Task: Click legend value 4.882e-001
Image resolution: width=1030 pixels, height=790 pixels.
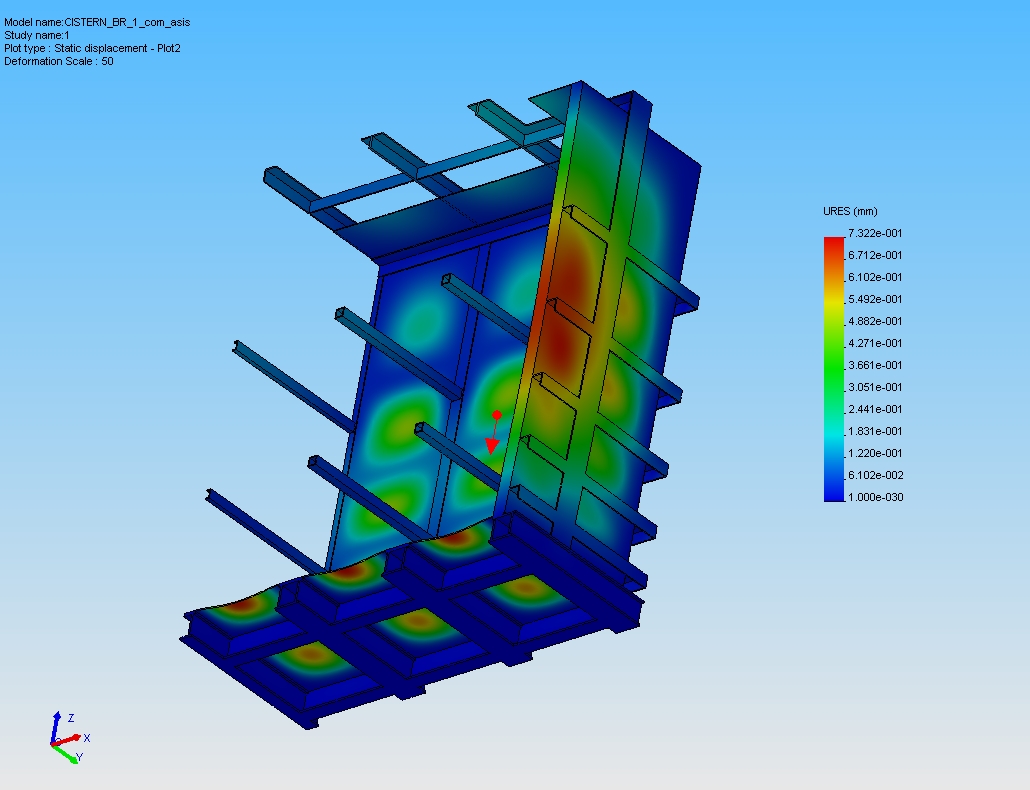Action: (875, 321)
